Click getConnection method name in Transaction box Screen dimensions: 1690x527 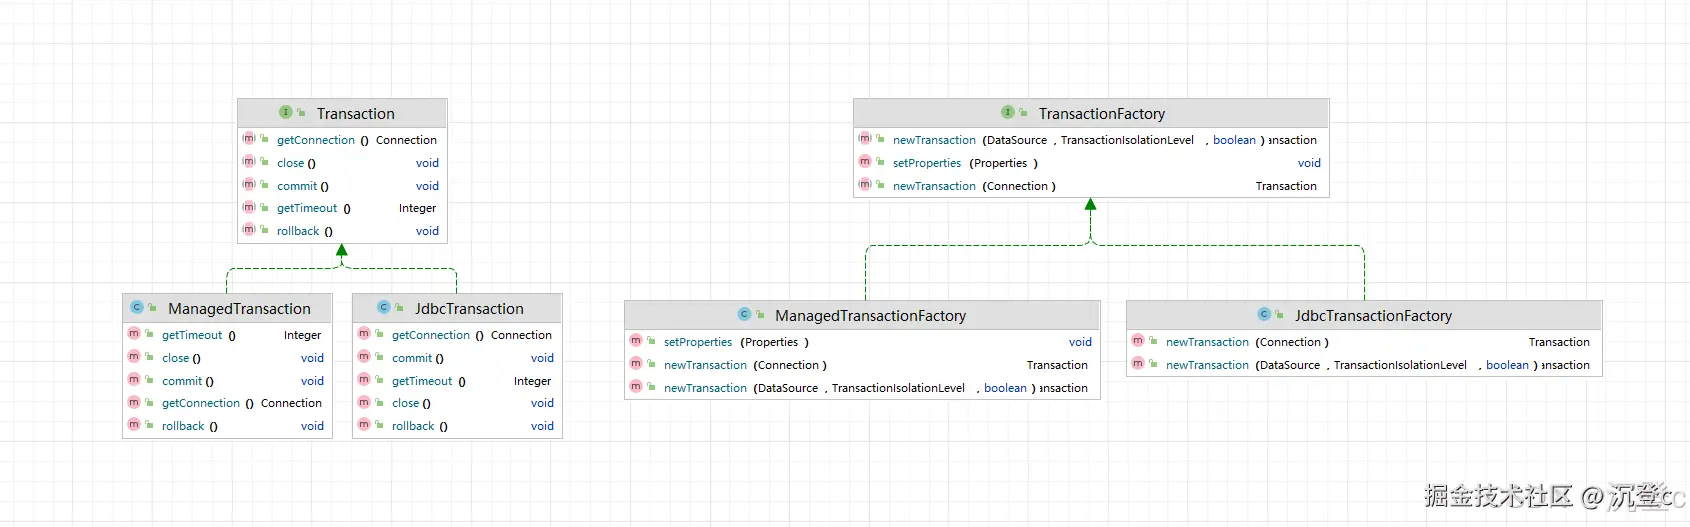pos(316,140)
